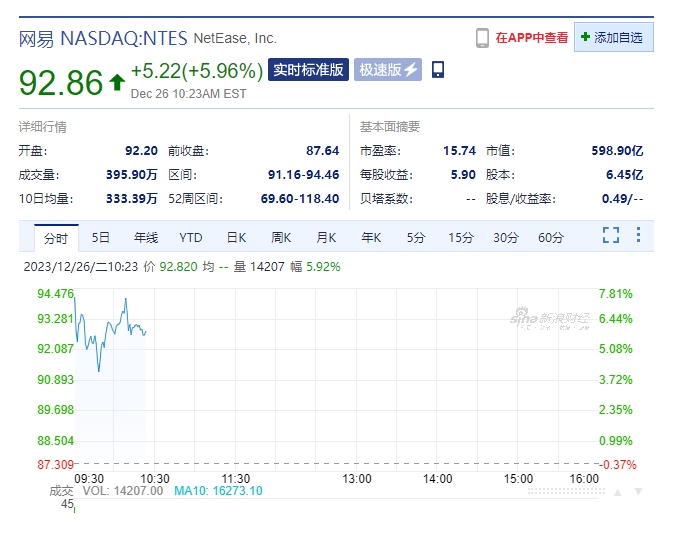Switch to 极速版 lightning mode
This screenshot has height=535, width=682.
point(388,70)
